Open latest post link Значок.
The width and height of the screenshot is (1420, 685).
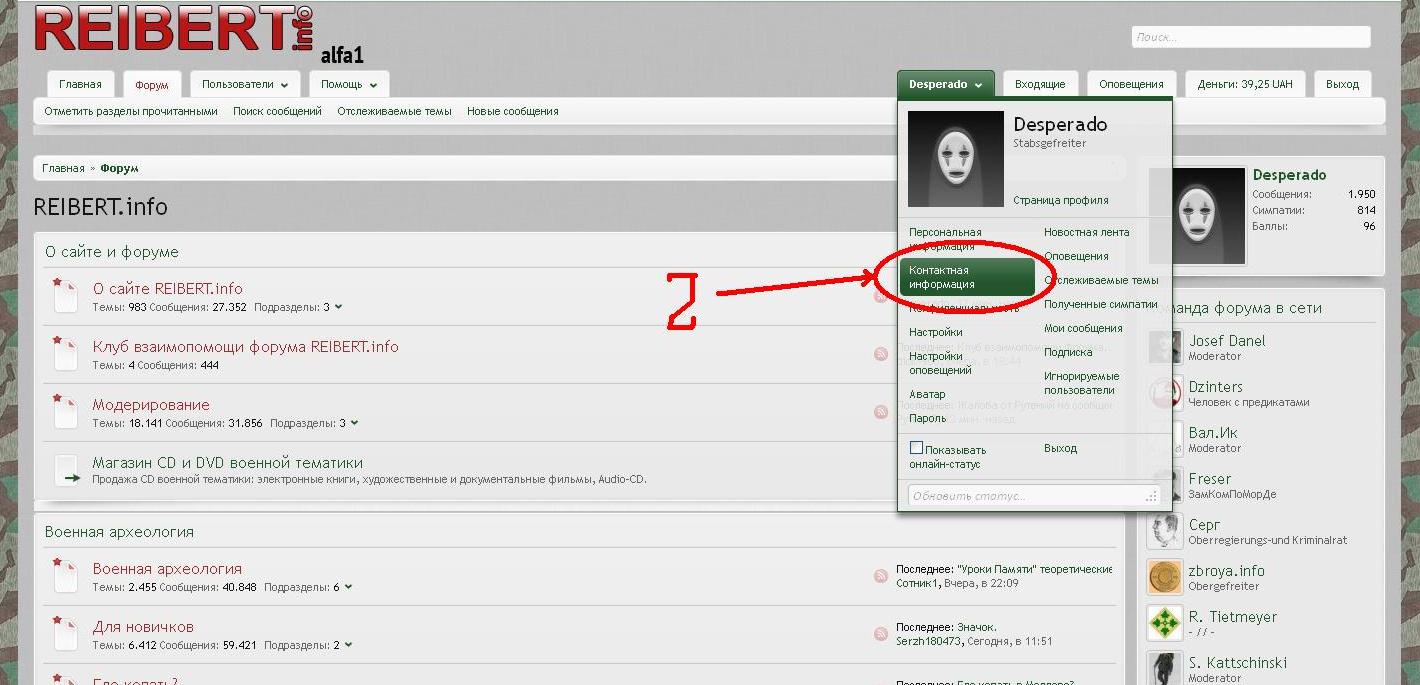(976, 627)
